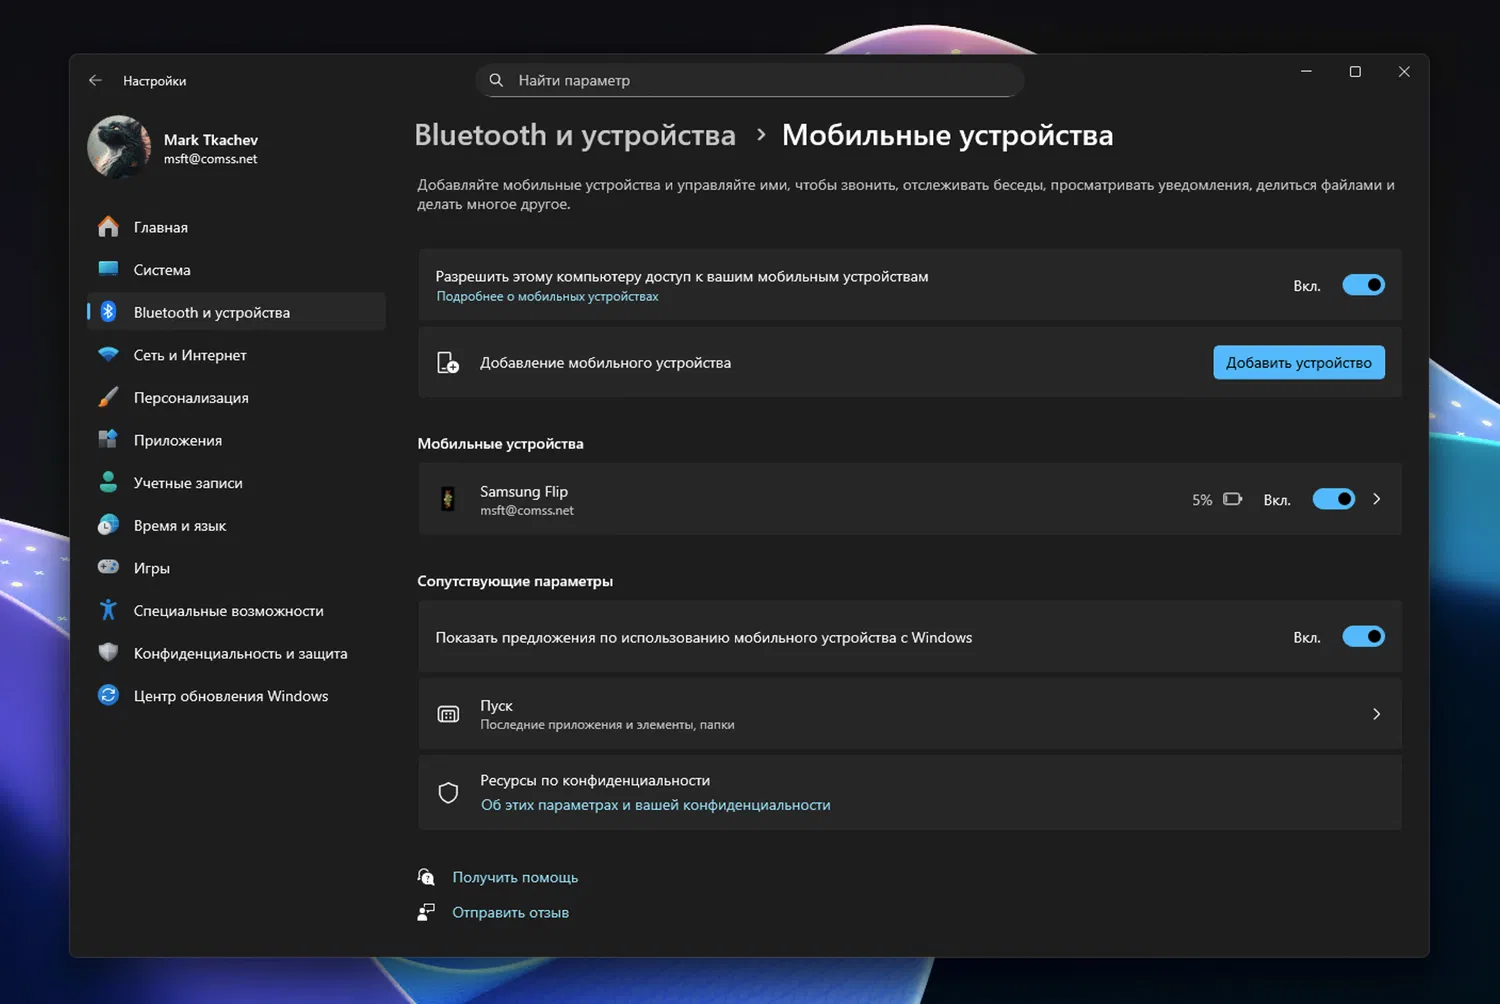Viewport: 1500px width, 1004px height.
Task: Click the Отправить отзыв feedback icon
Action: pos(426,912)
